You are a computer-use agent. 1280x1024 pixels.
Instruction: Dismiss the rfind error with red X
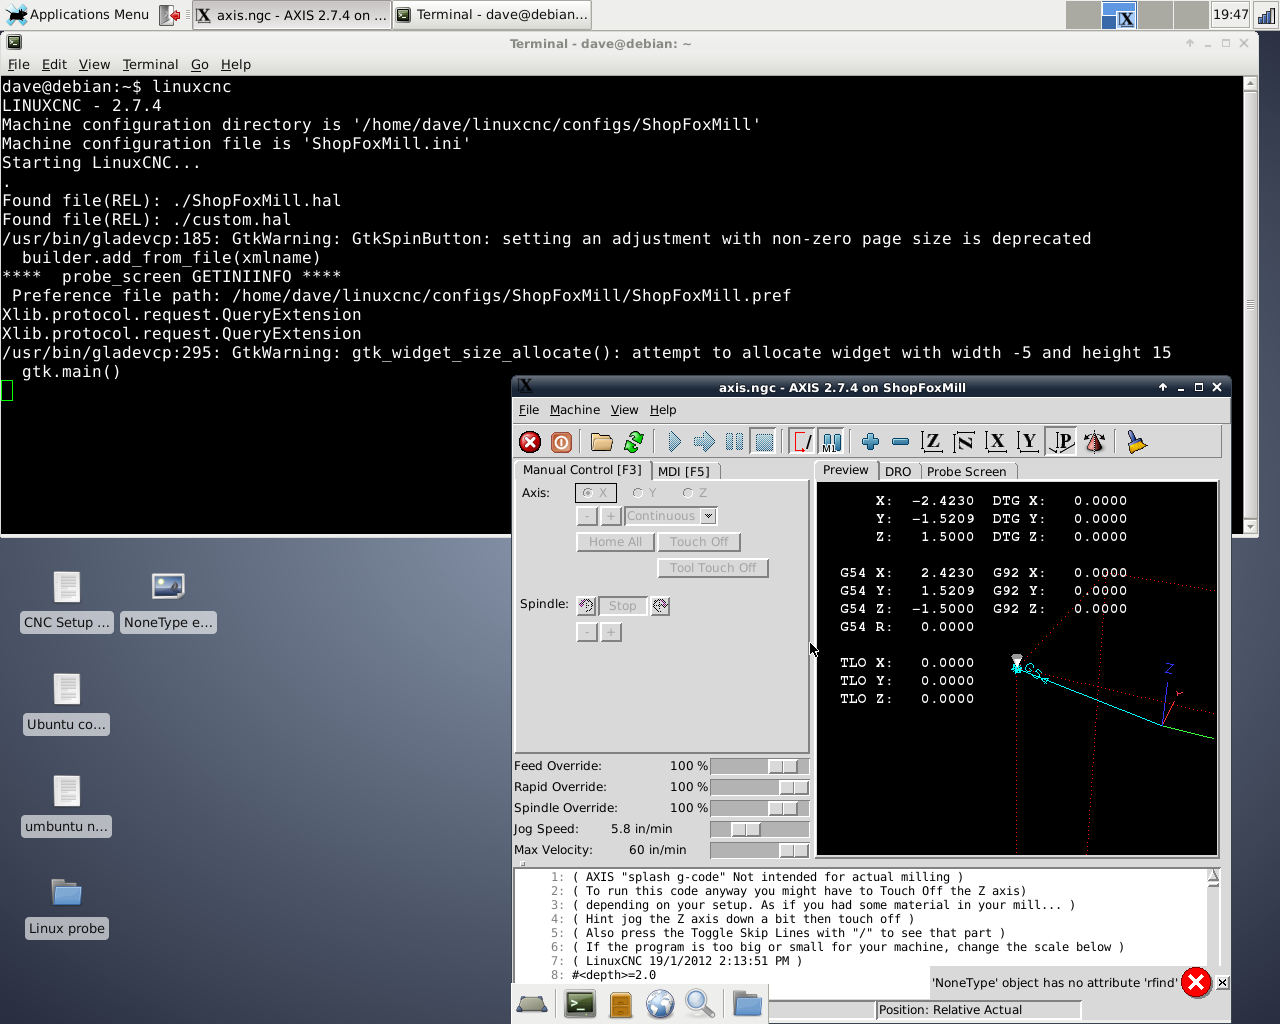pos(1196,983)
